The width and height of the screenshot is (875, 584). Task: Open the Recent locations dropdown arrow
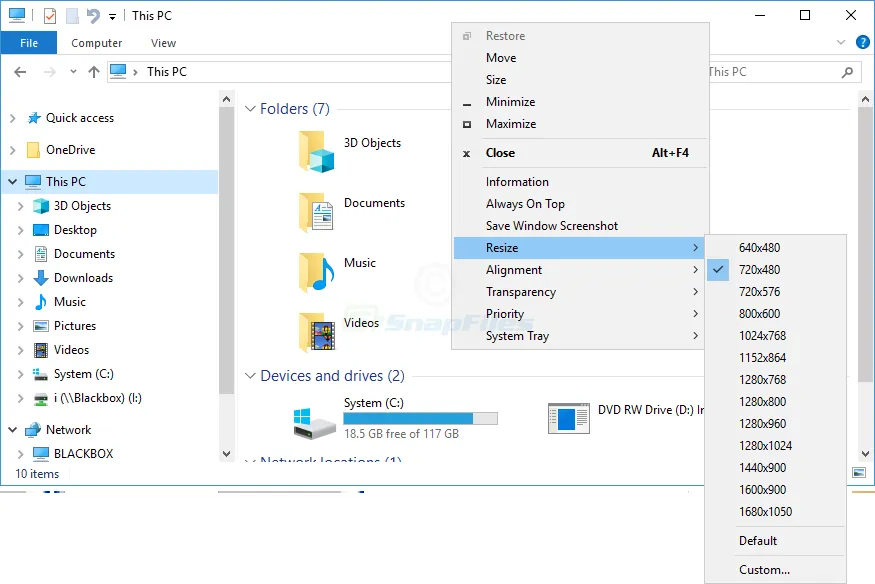[73, 71]
